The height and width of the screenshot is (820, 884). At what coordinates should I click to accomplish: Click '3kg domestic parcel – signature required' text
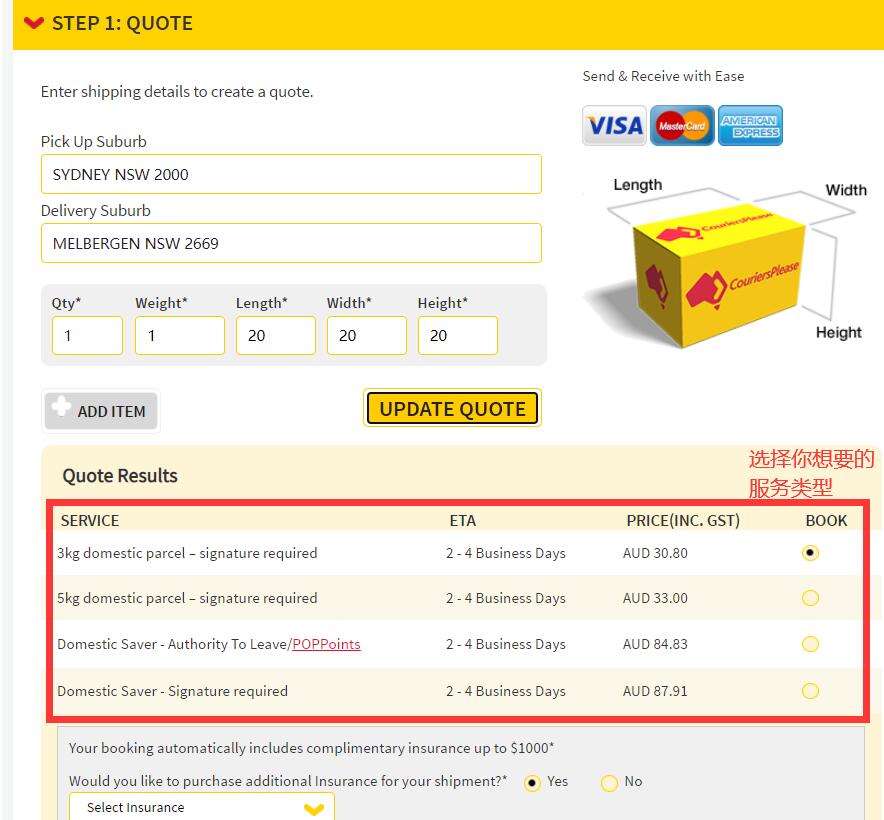click(187, 553)
